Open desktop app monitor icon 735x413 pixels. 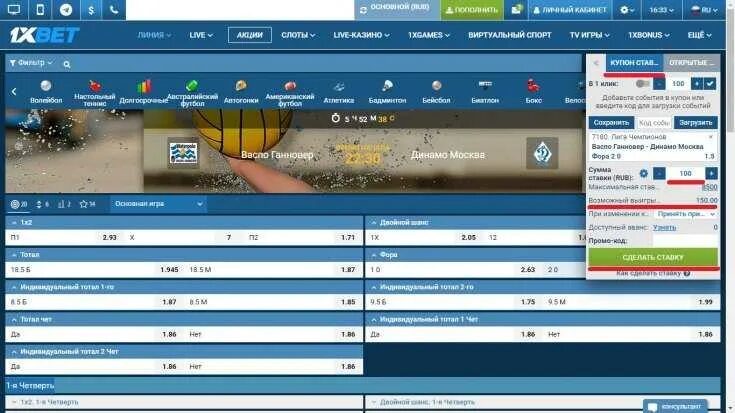pos(14,9)
